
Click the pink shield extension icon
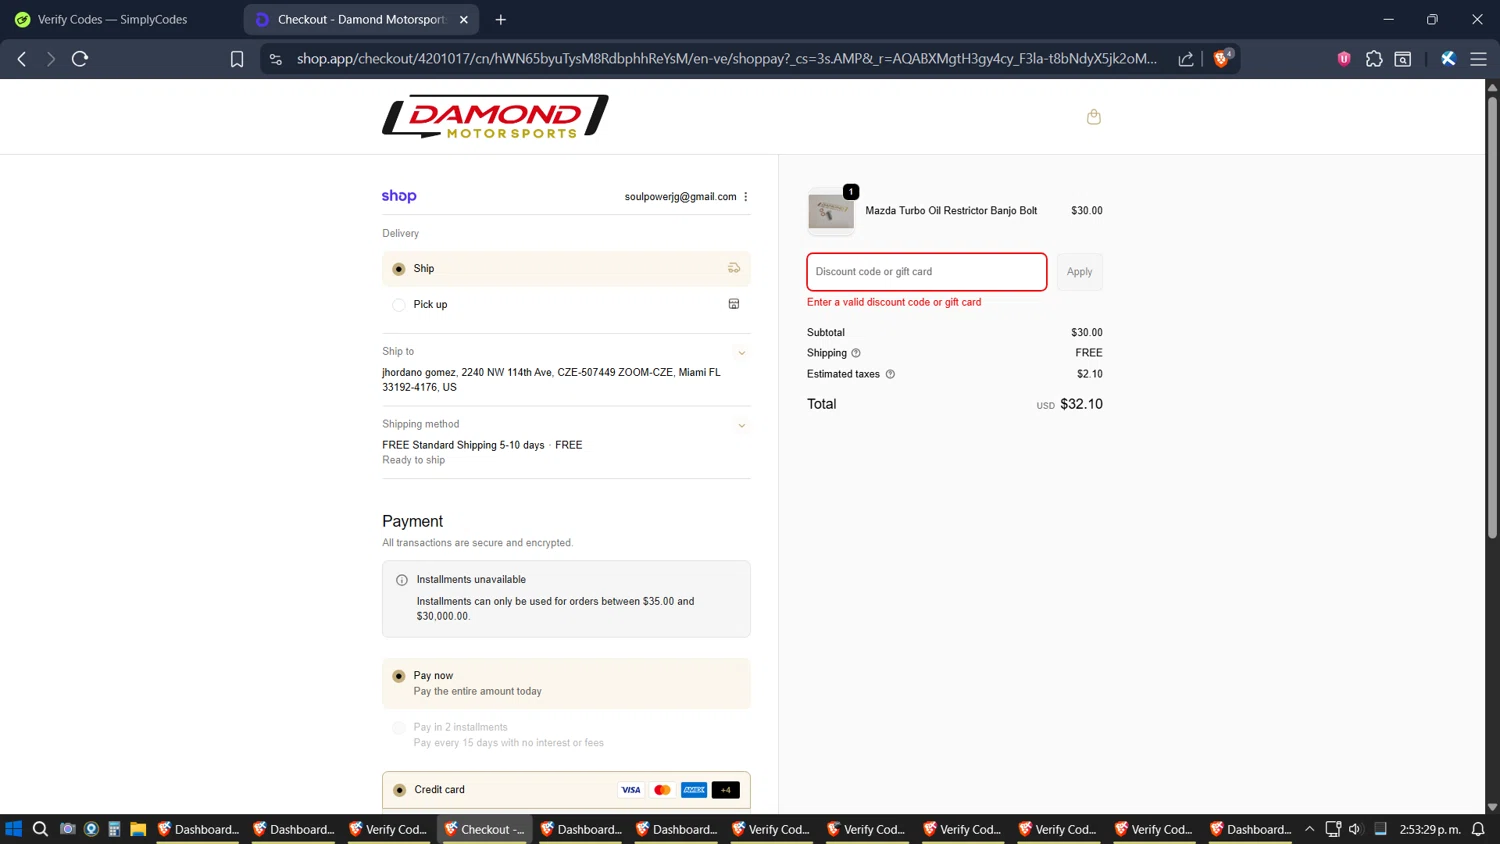1344,59
